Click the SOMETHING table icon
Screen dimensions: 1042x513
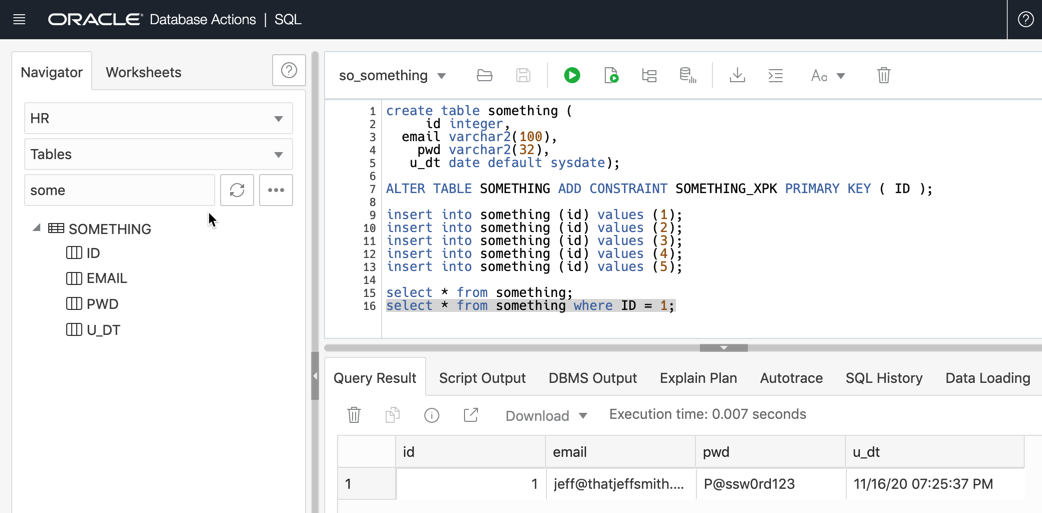pyautogui.click(x=56, y=229)
